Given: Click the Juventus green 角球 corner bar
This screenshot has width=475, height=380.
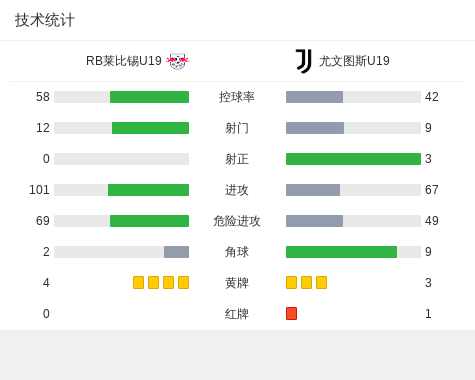Looking at the screenshot, I should coord(341,252).
